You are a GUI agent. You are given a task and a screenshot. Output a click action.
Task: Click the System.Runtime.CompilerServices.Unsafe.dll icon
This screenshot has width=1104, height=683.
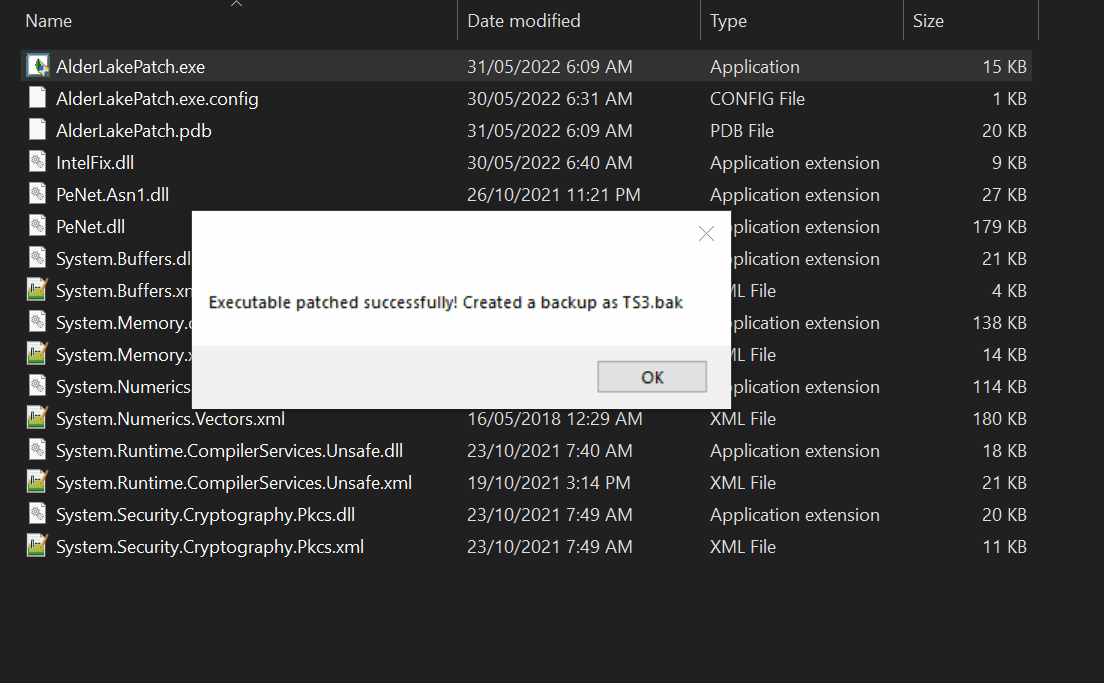click(x=37, y=451)
